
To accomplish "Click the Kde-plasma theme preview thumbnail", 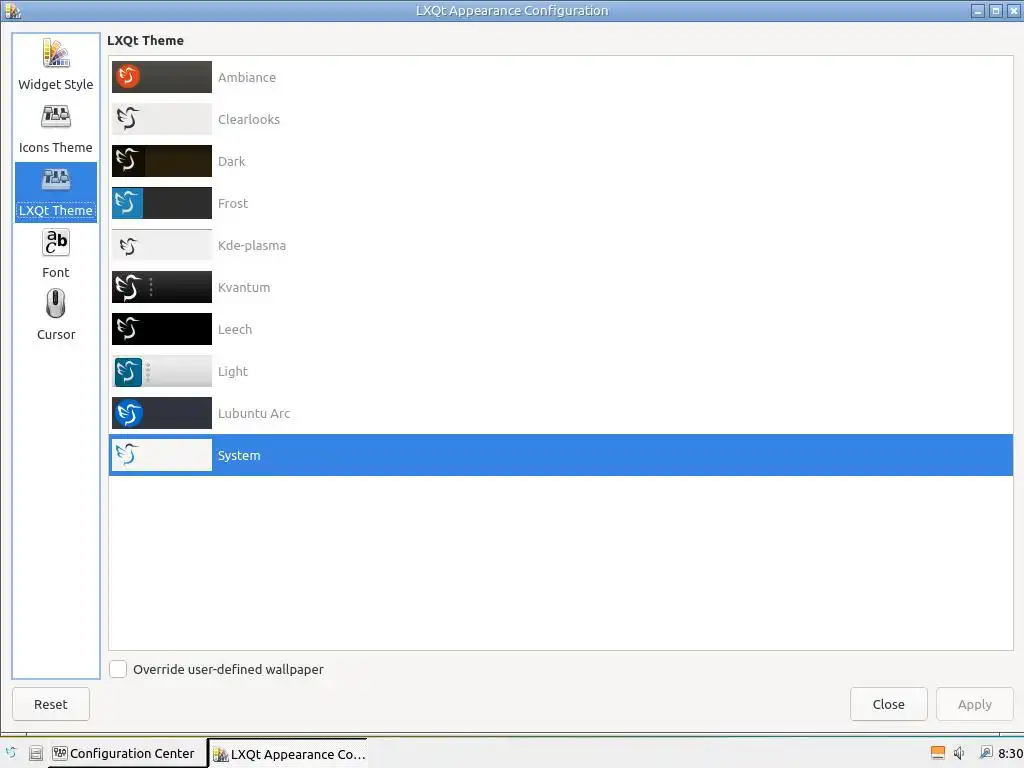I will pos(162,245).
